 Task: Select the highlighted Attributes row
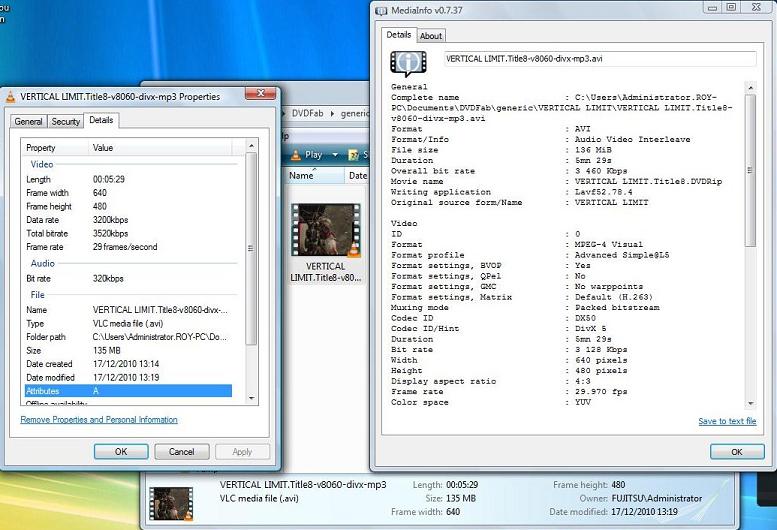coord(128,391)
